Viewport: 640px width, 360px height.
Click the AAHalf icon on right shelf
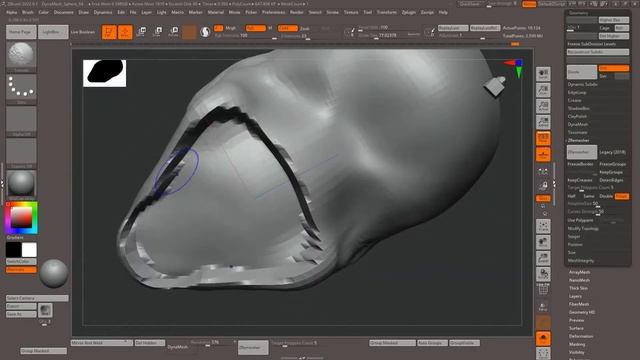(543, 122)
